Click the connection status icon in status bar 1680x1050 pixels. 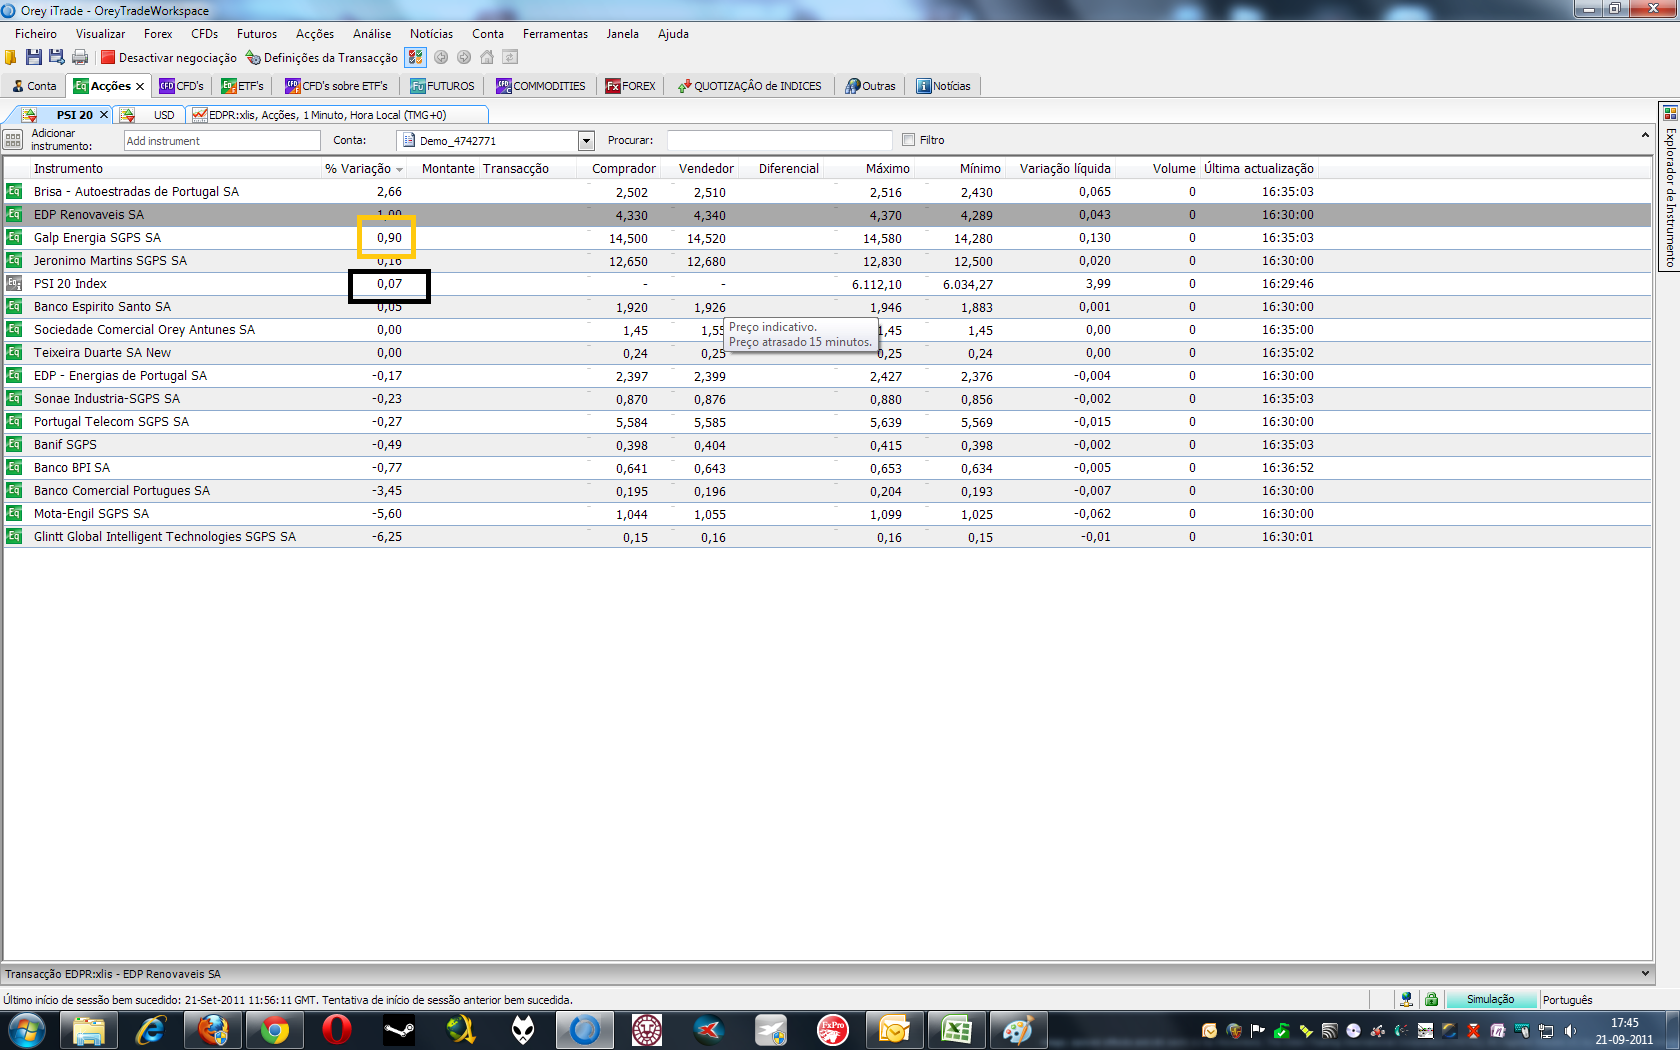[1406, 1000]
